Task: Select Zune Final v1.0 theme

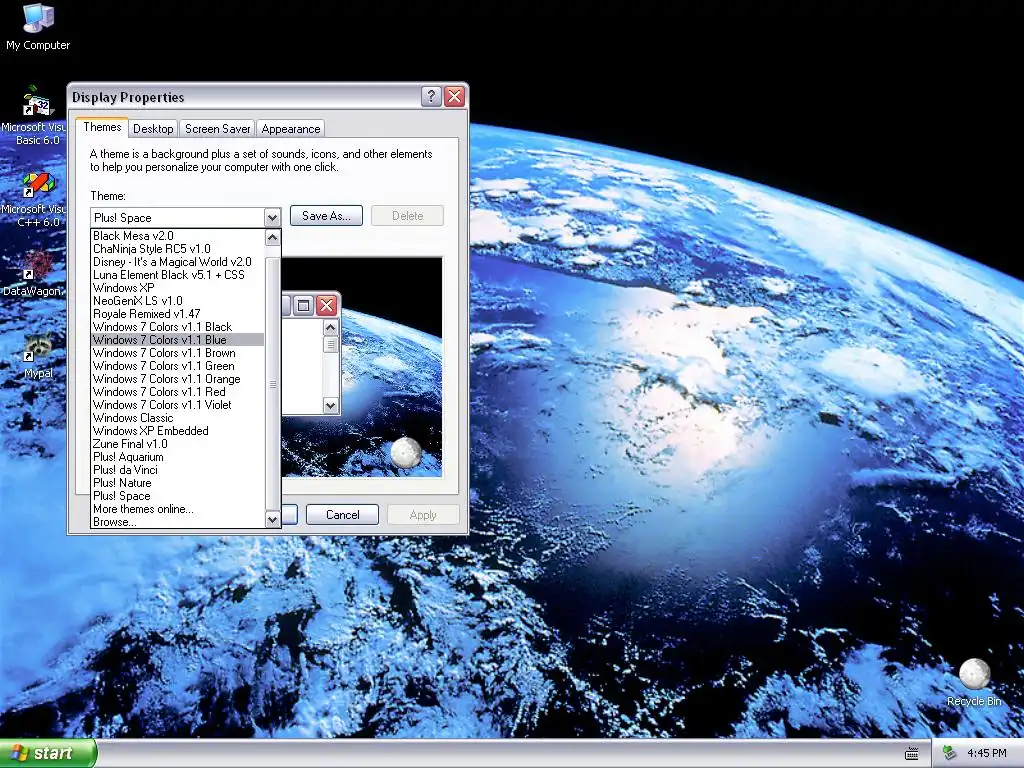Action: [x=178, y=444]
